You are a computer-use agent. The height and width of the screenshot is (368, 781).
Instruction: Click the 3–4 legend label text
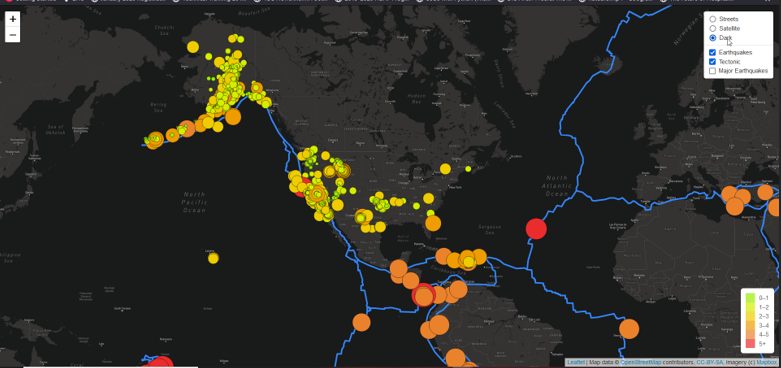pyautogui.click(x=764, y=325)
